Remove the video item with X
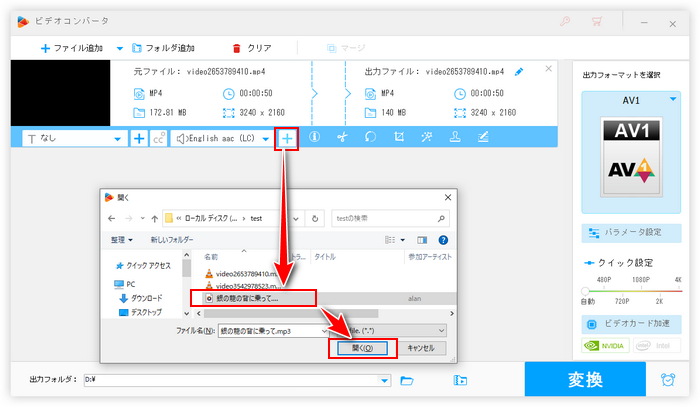The width and height of the screenshot is (700, 407). click(549, 68)
